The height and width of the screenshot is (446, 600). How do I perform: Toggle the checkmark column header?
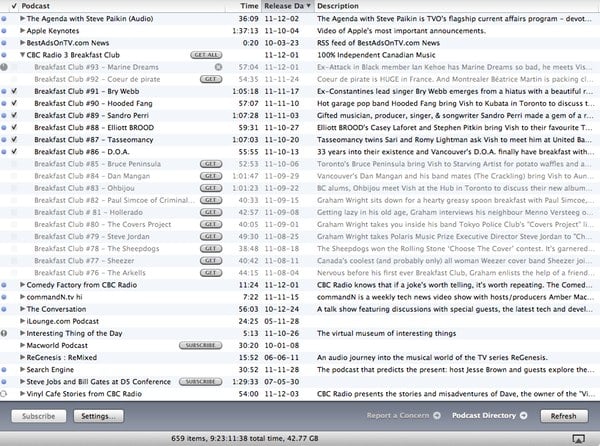(14, 6)
